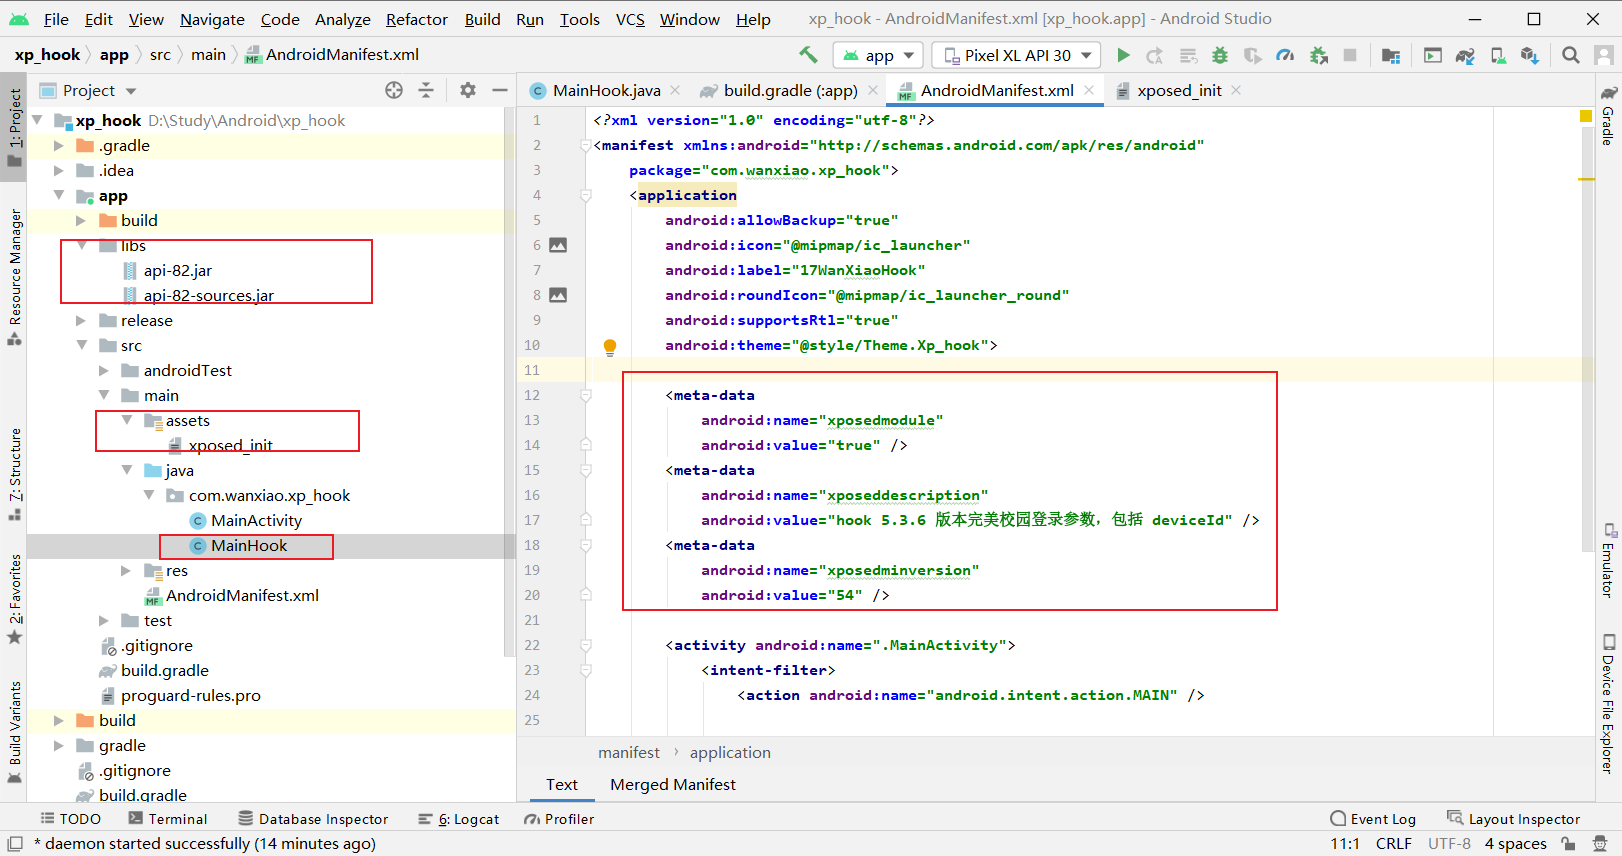
Task: Open Layout Inspector
Action: pos(1514,819)
